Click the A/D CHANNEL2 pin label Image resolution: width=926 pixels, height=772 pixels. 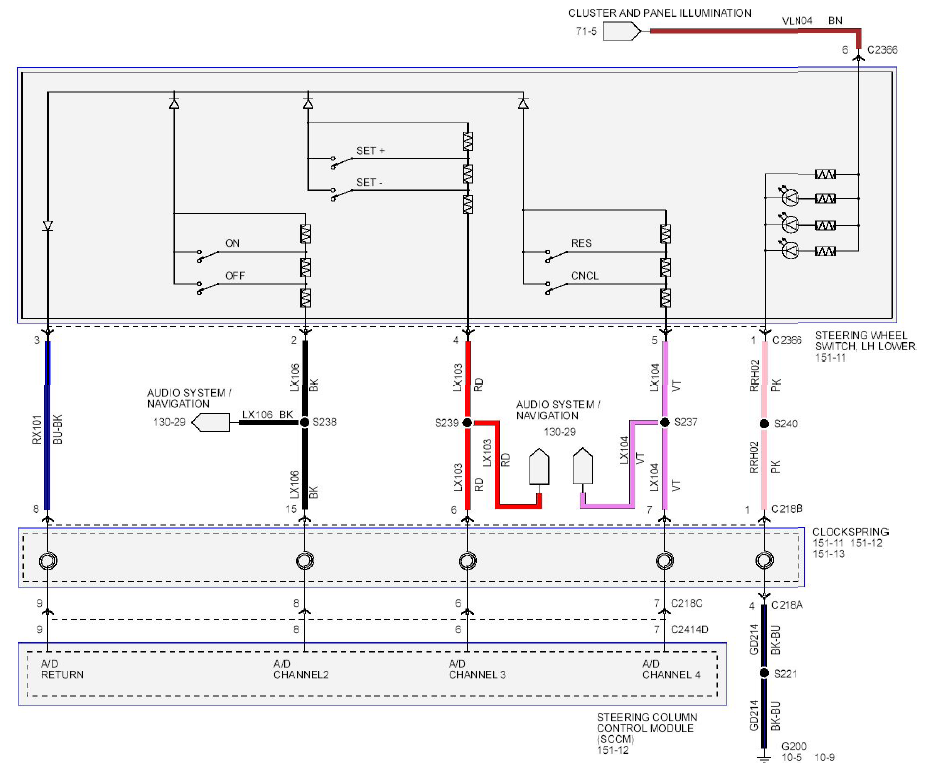(x=301, y=669)
